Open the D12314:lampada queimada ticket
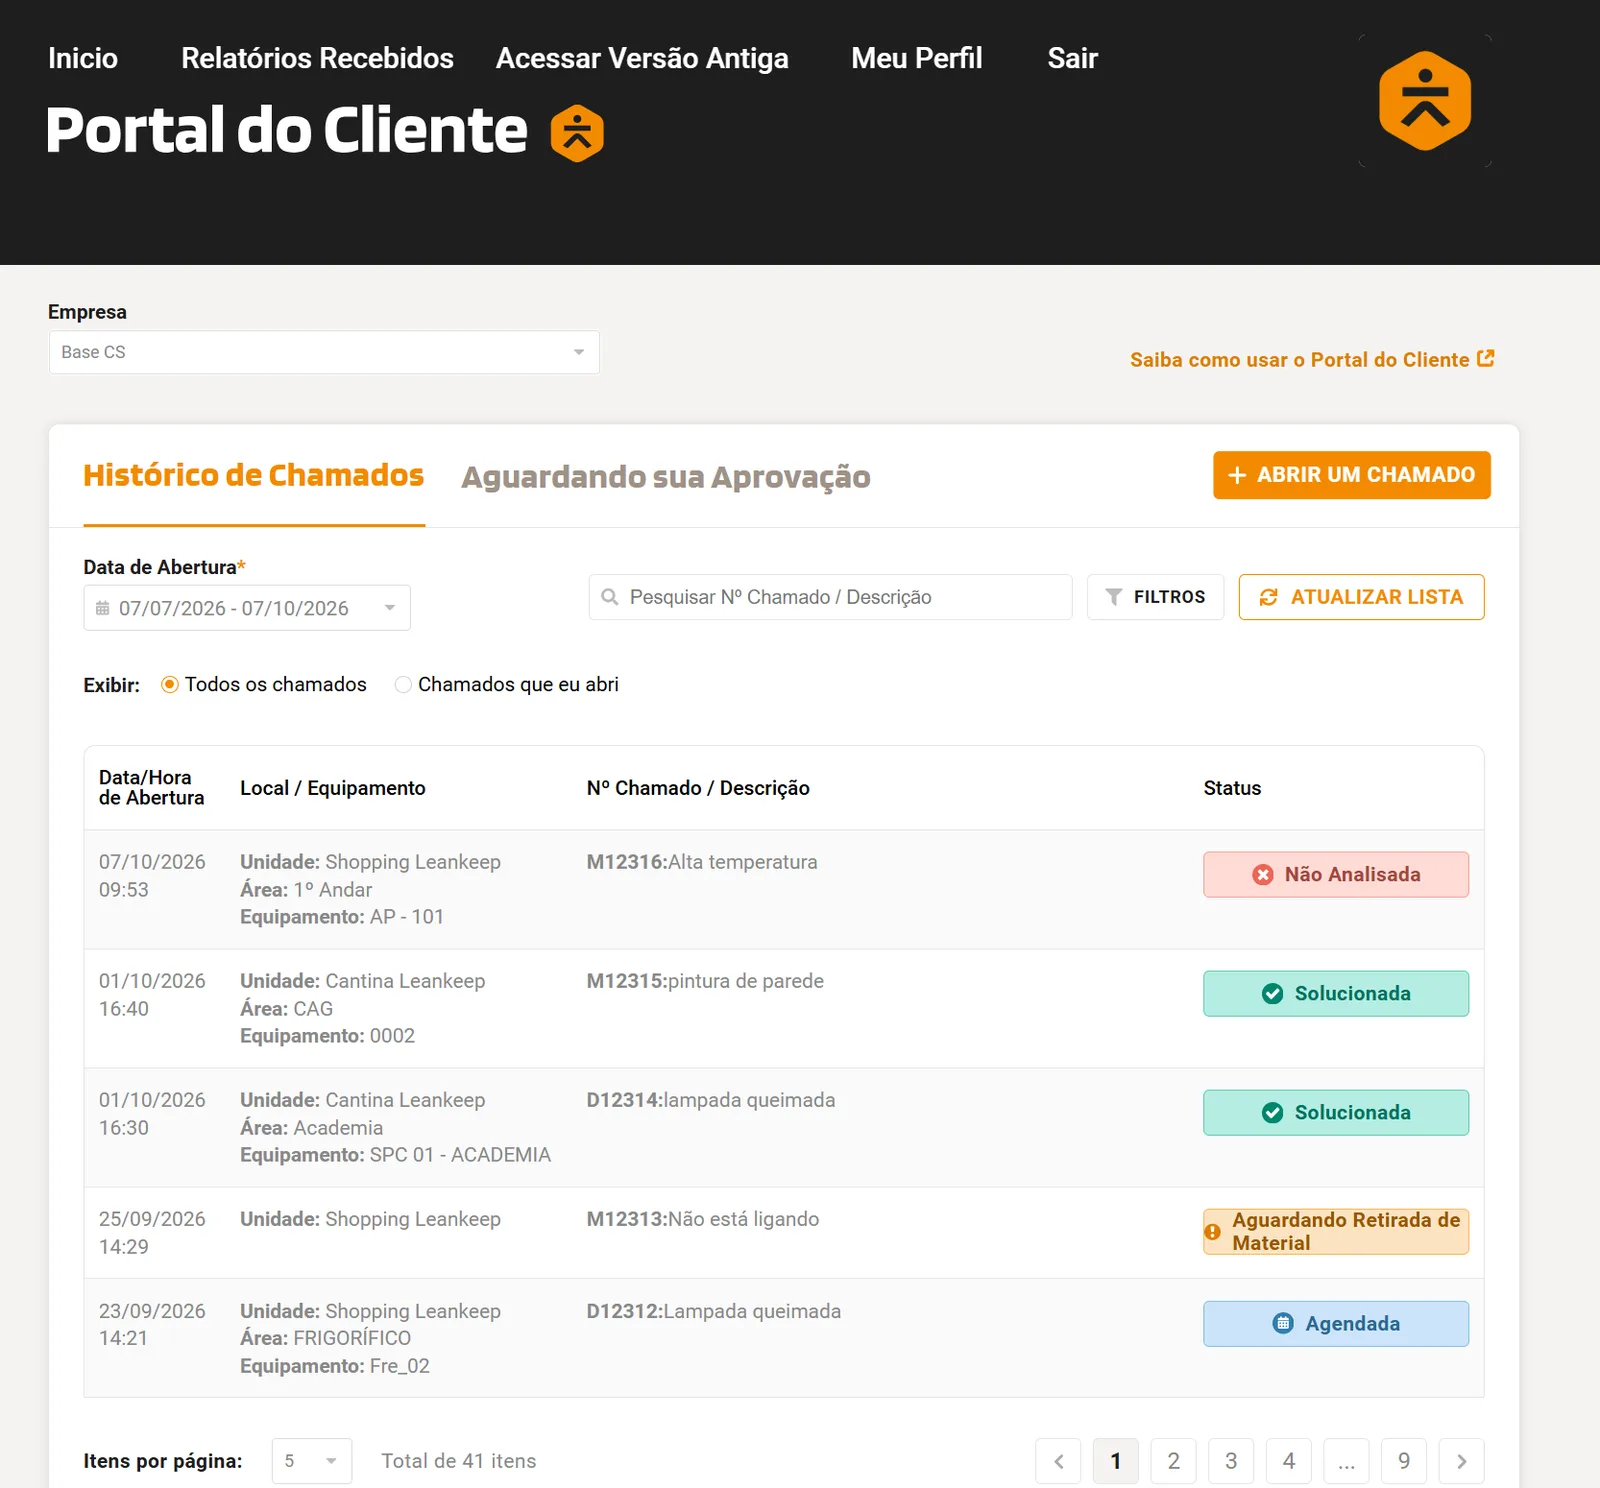 [x=711, y=1100]
